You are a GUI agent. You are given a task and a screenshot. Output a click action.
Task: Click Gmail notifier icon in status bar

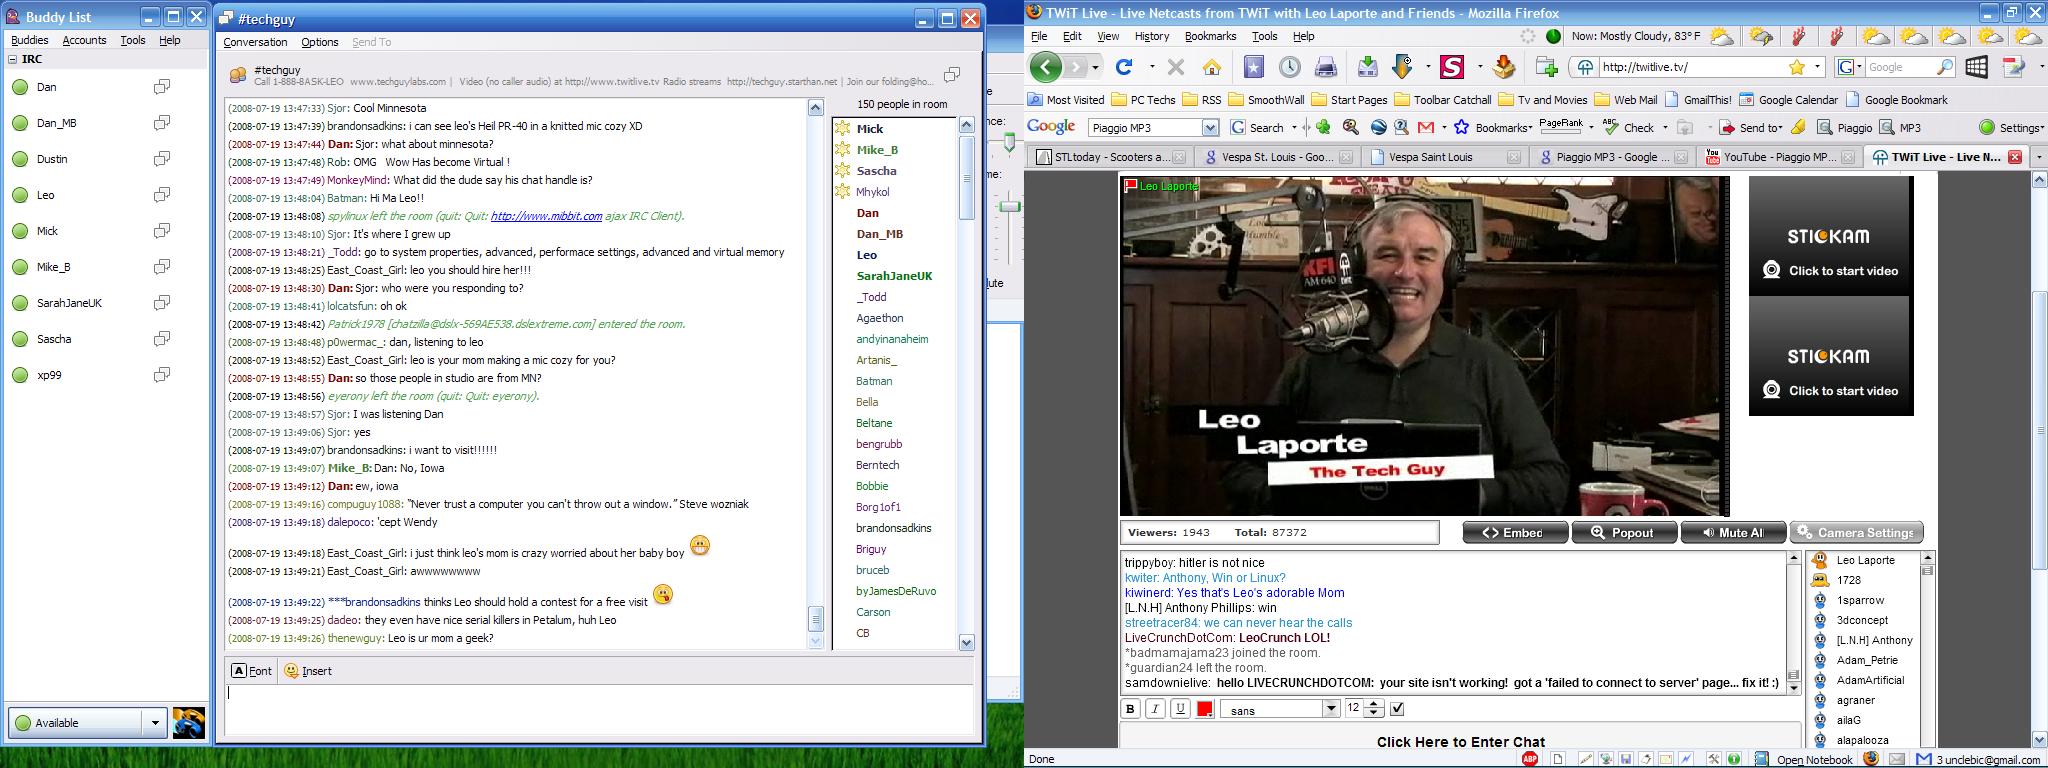click(1923, 759)
